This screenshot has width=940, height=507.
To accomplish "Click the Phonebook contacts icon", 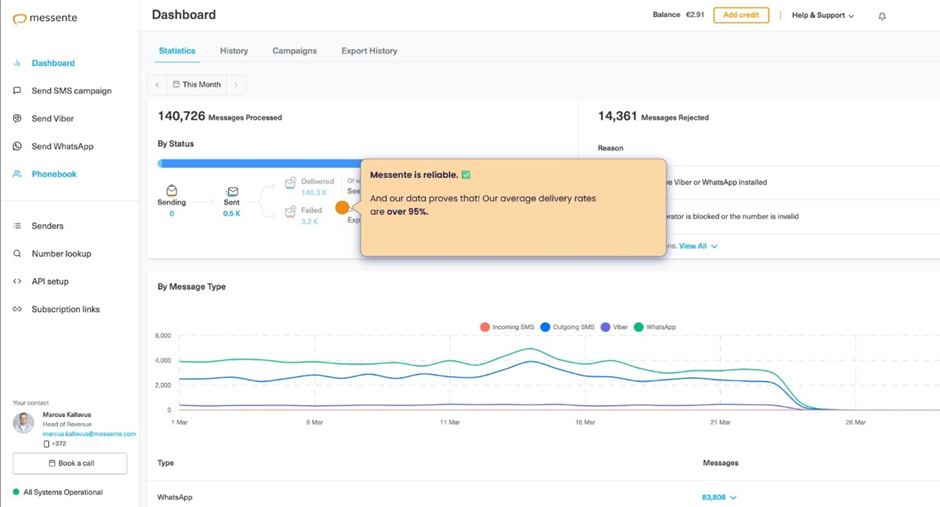I will click(17, 174).
